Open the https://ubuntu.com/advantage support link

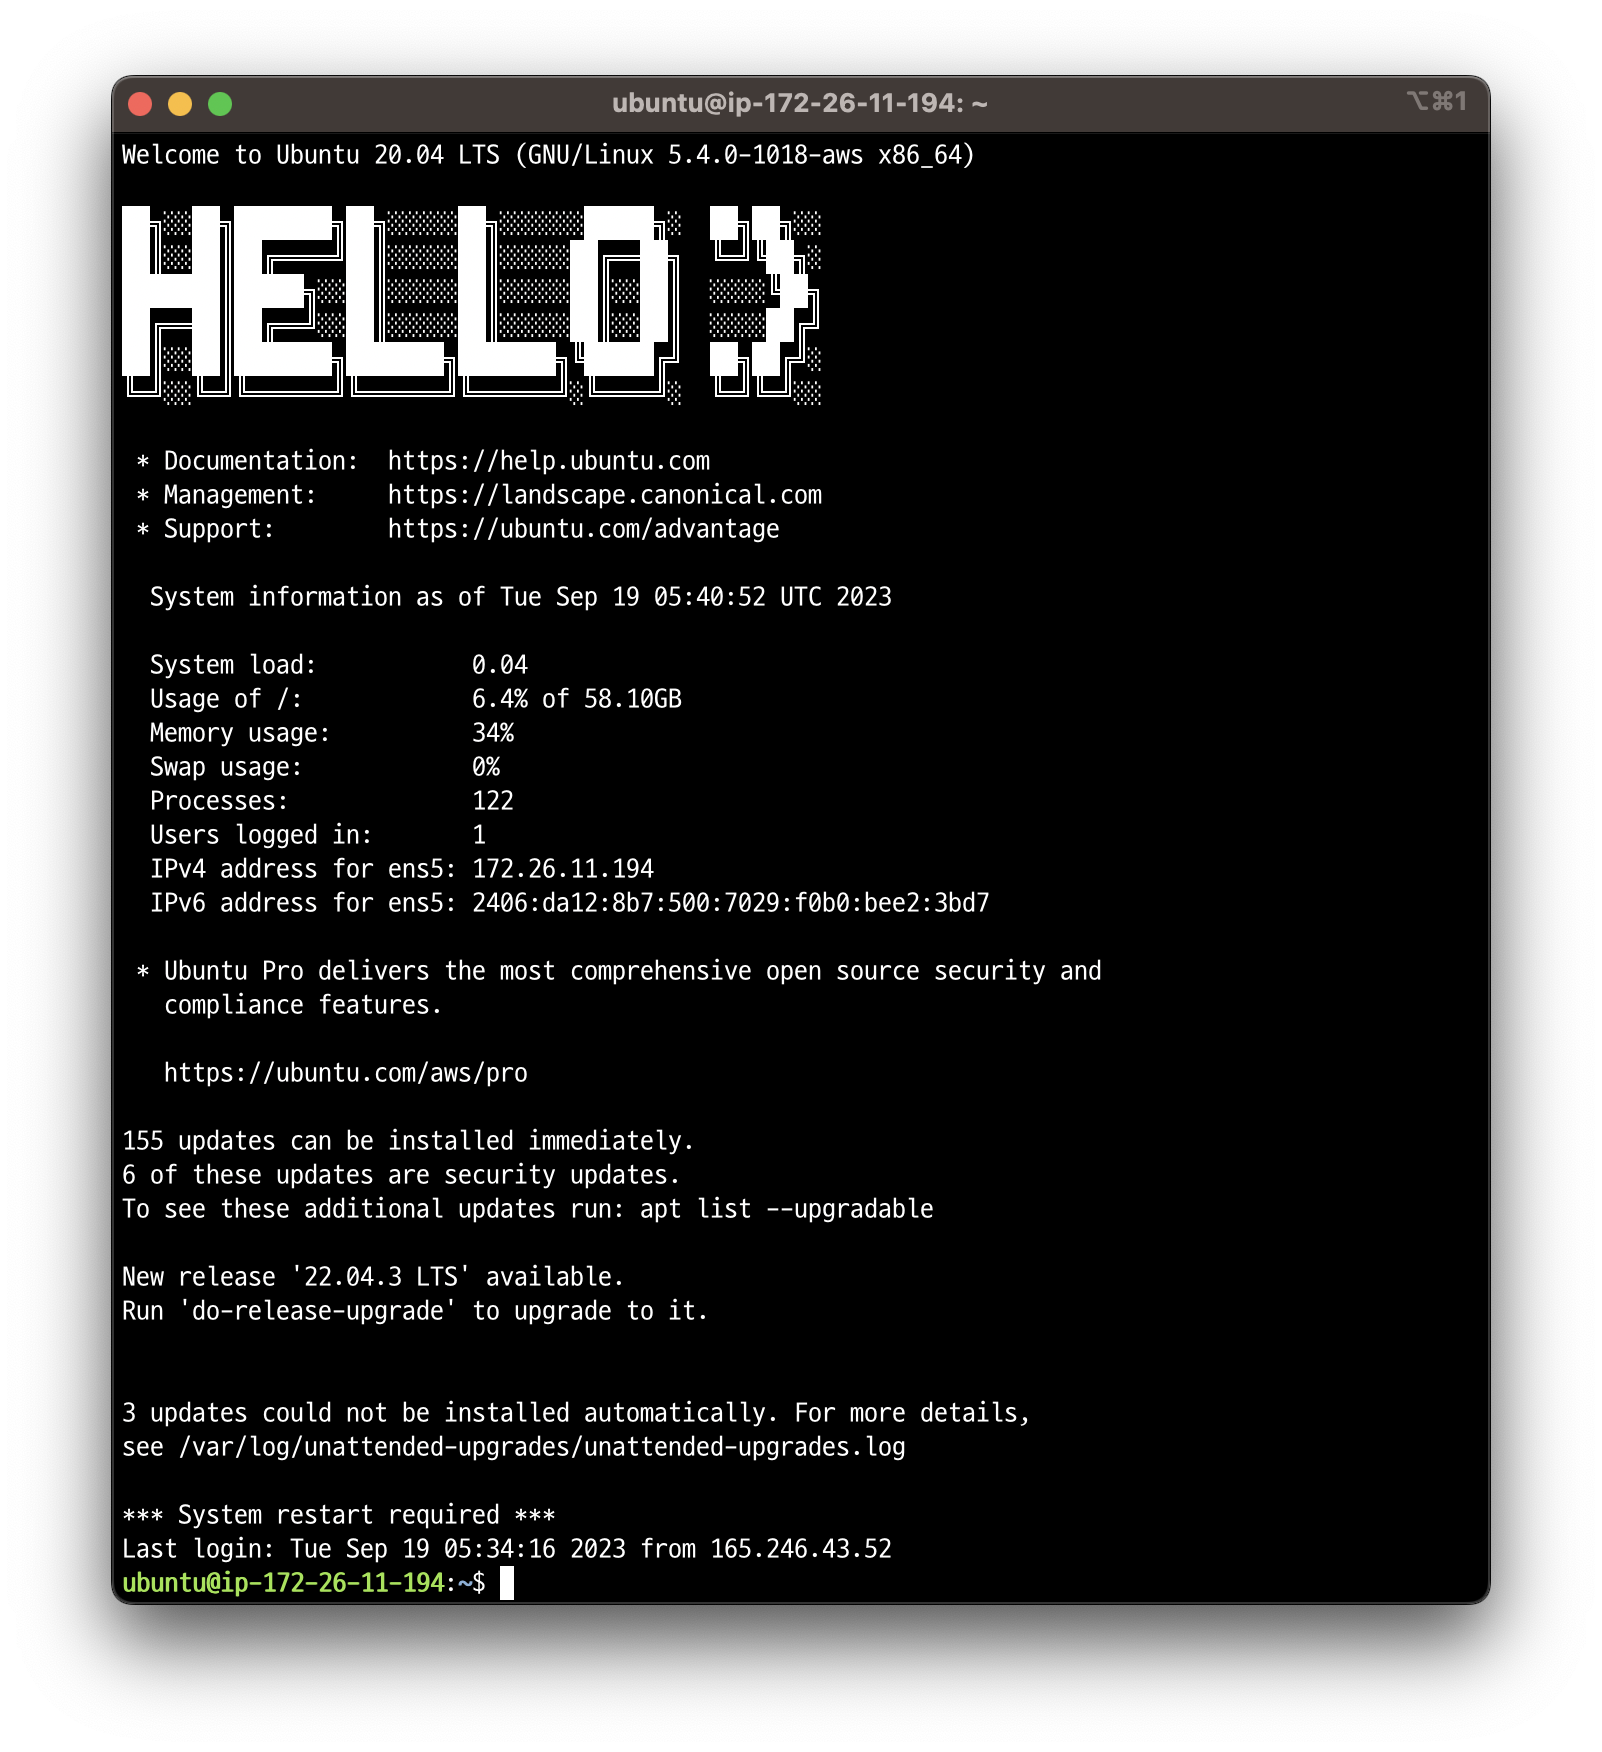tap(584, 529)
